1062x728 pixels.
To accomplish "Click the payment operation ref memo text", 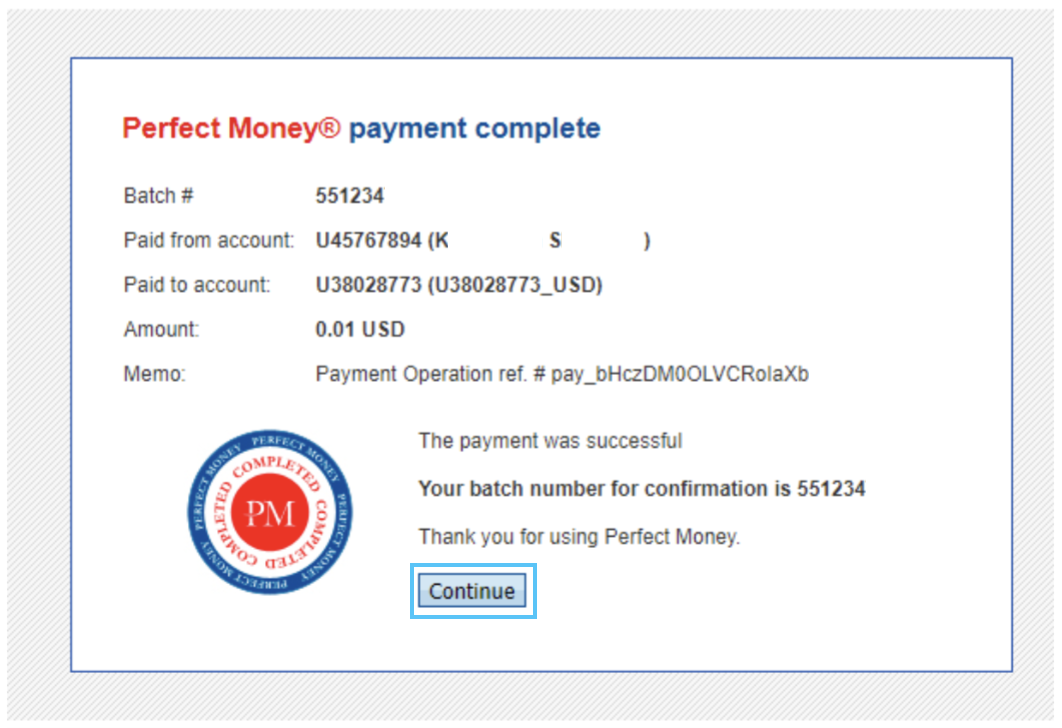I will pyautogui.click(x=561, y=374).
